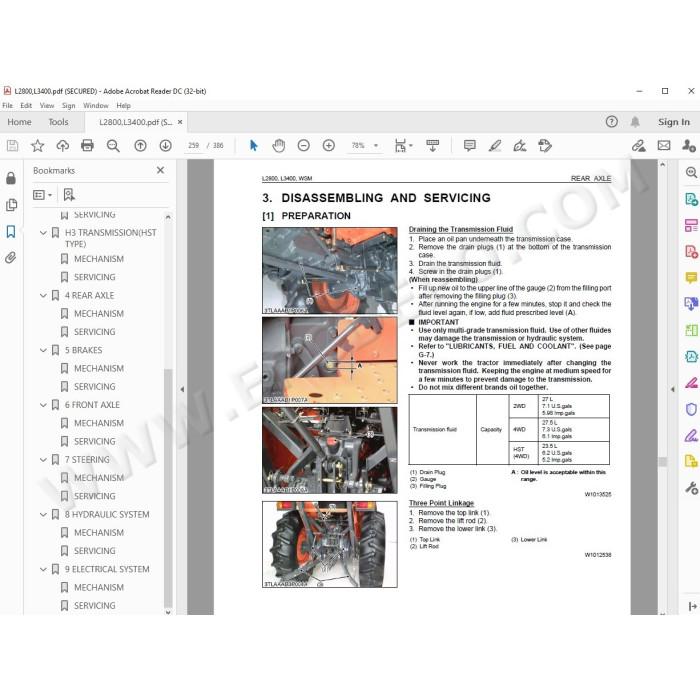Add new bookmark icon
The image size is (700, 700).
(x=69, y=195)
